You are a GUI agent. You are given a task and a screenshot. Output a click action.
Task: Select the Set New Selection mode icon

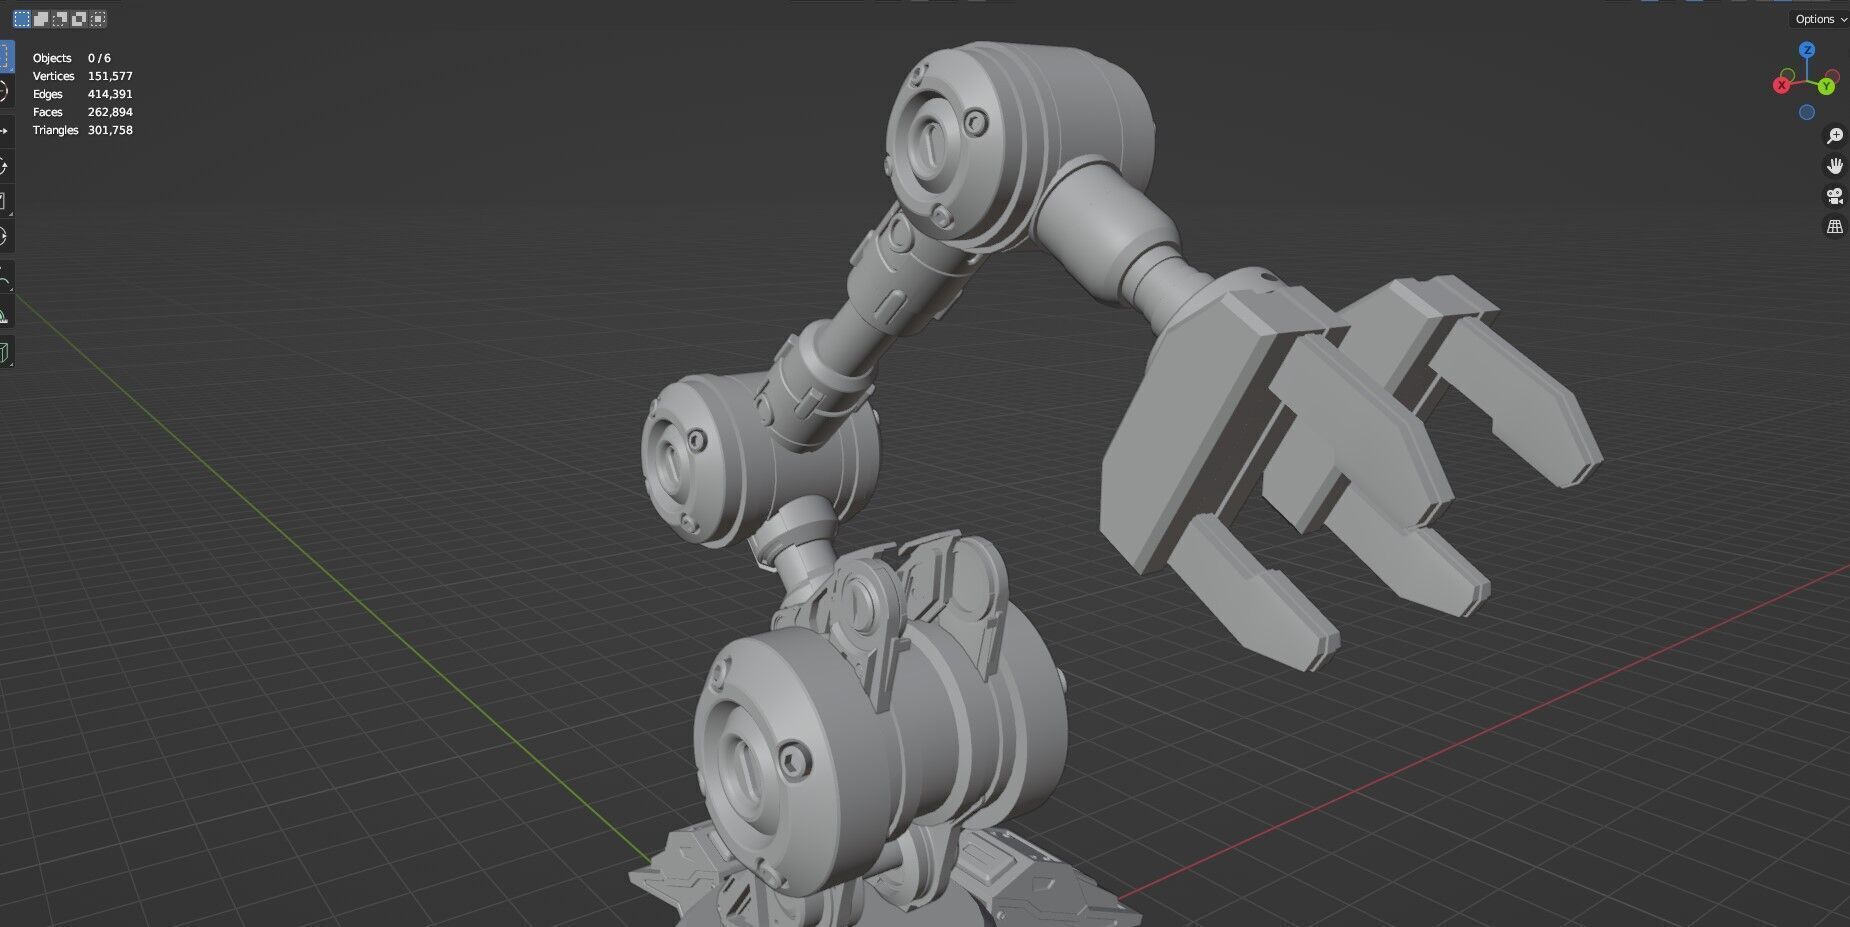(22, 19)
